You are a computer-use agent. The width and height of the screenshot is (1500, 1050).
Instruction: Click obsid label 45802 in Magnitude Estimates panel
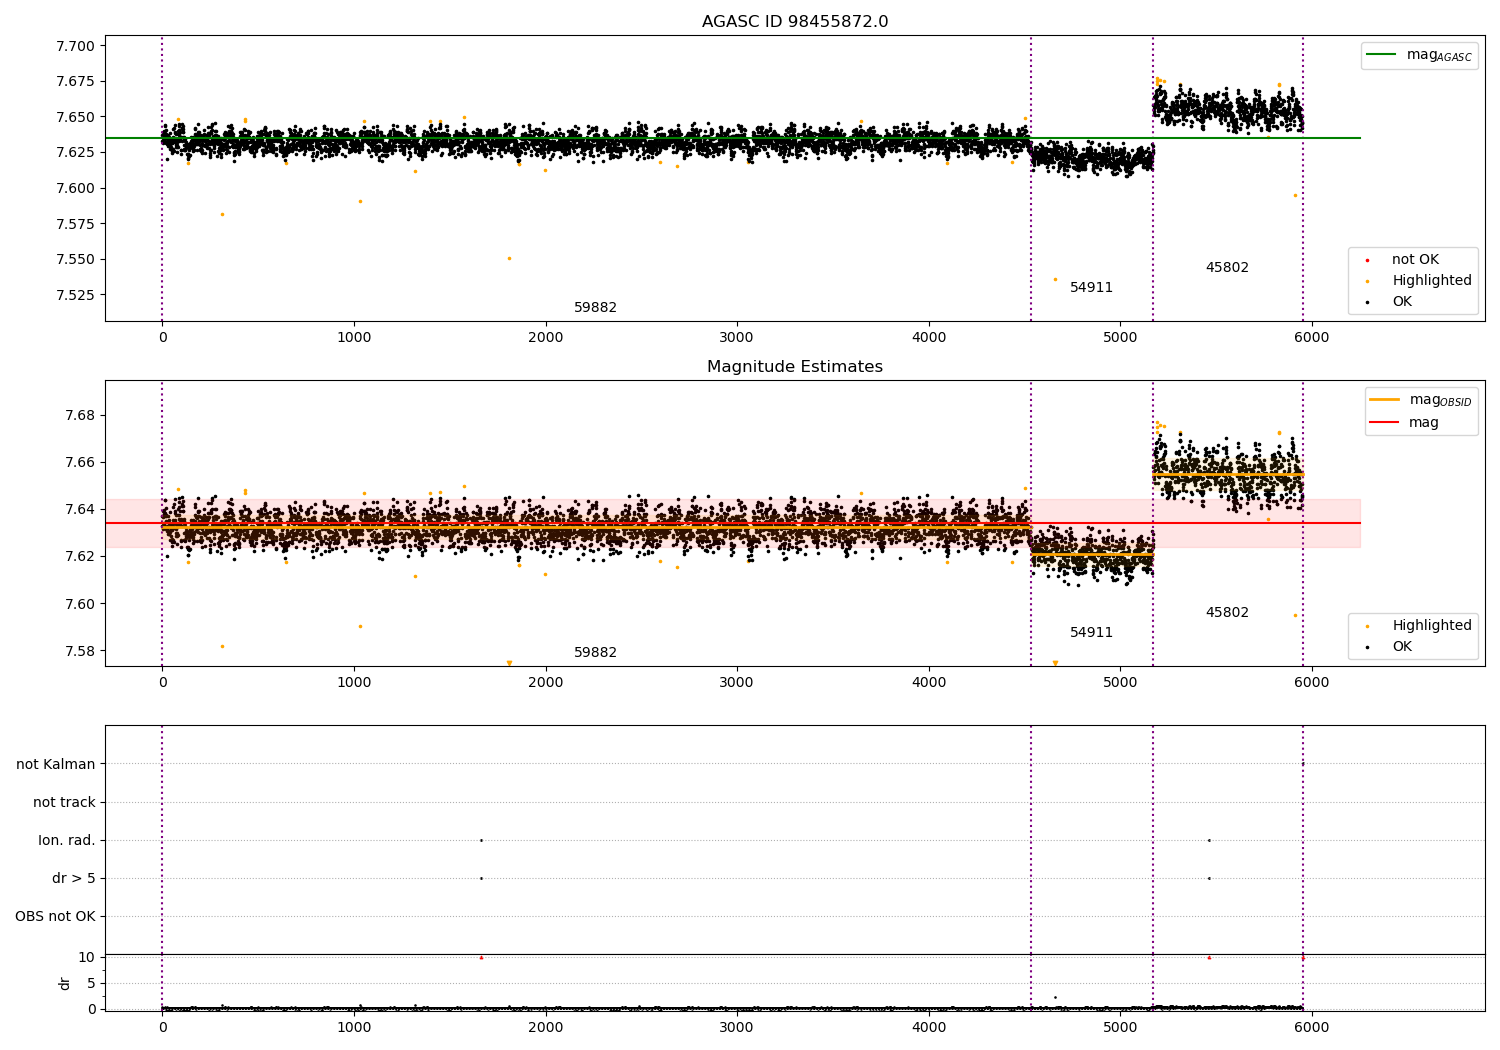1227,613
